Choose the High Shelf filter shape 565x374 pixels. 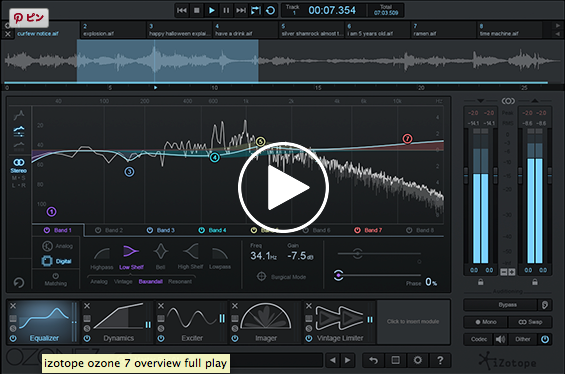point(190,257)
